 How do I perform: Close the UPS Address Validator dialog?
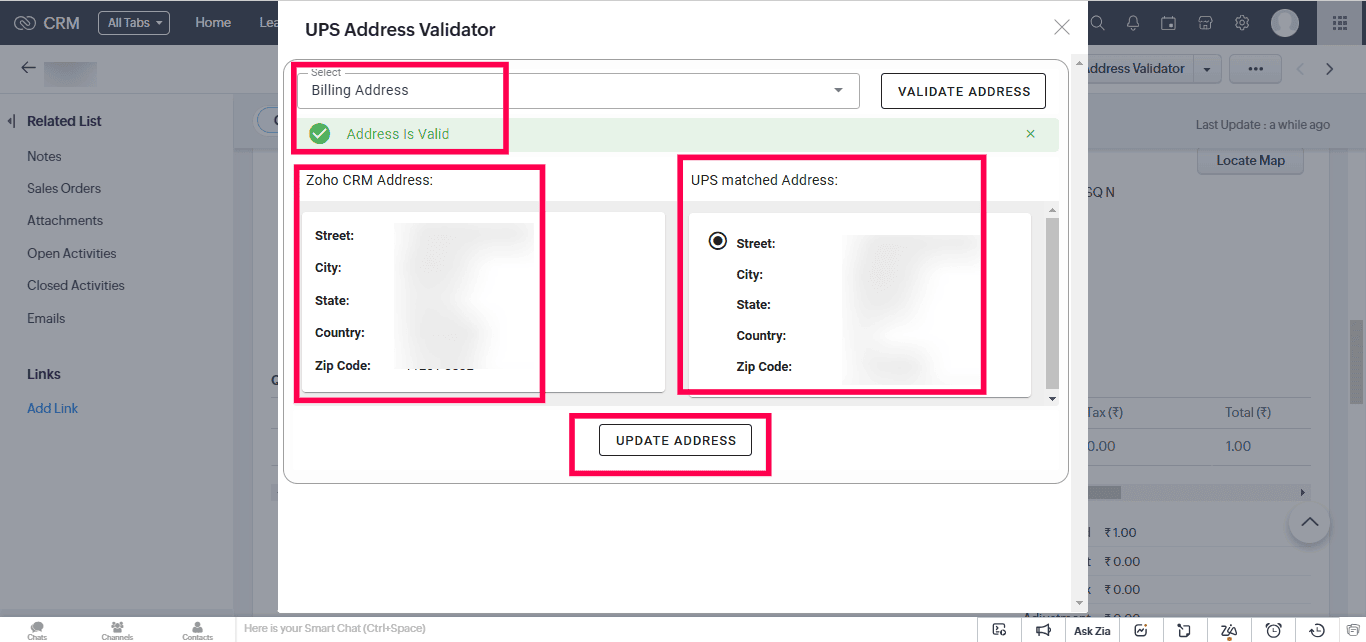point(1062,27)
